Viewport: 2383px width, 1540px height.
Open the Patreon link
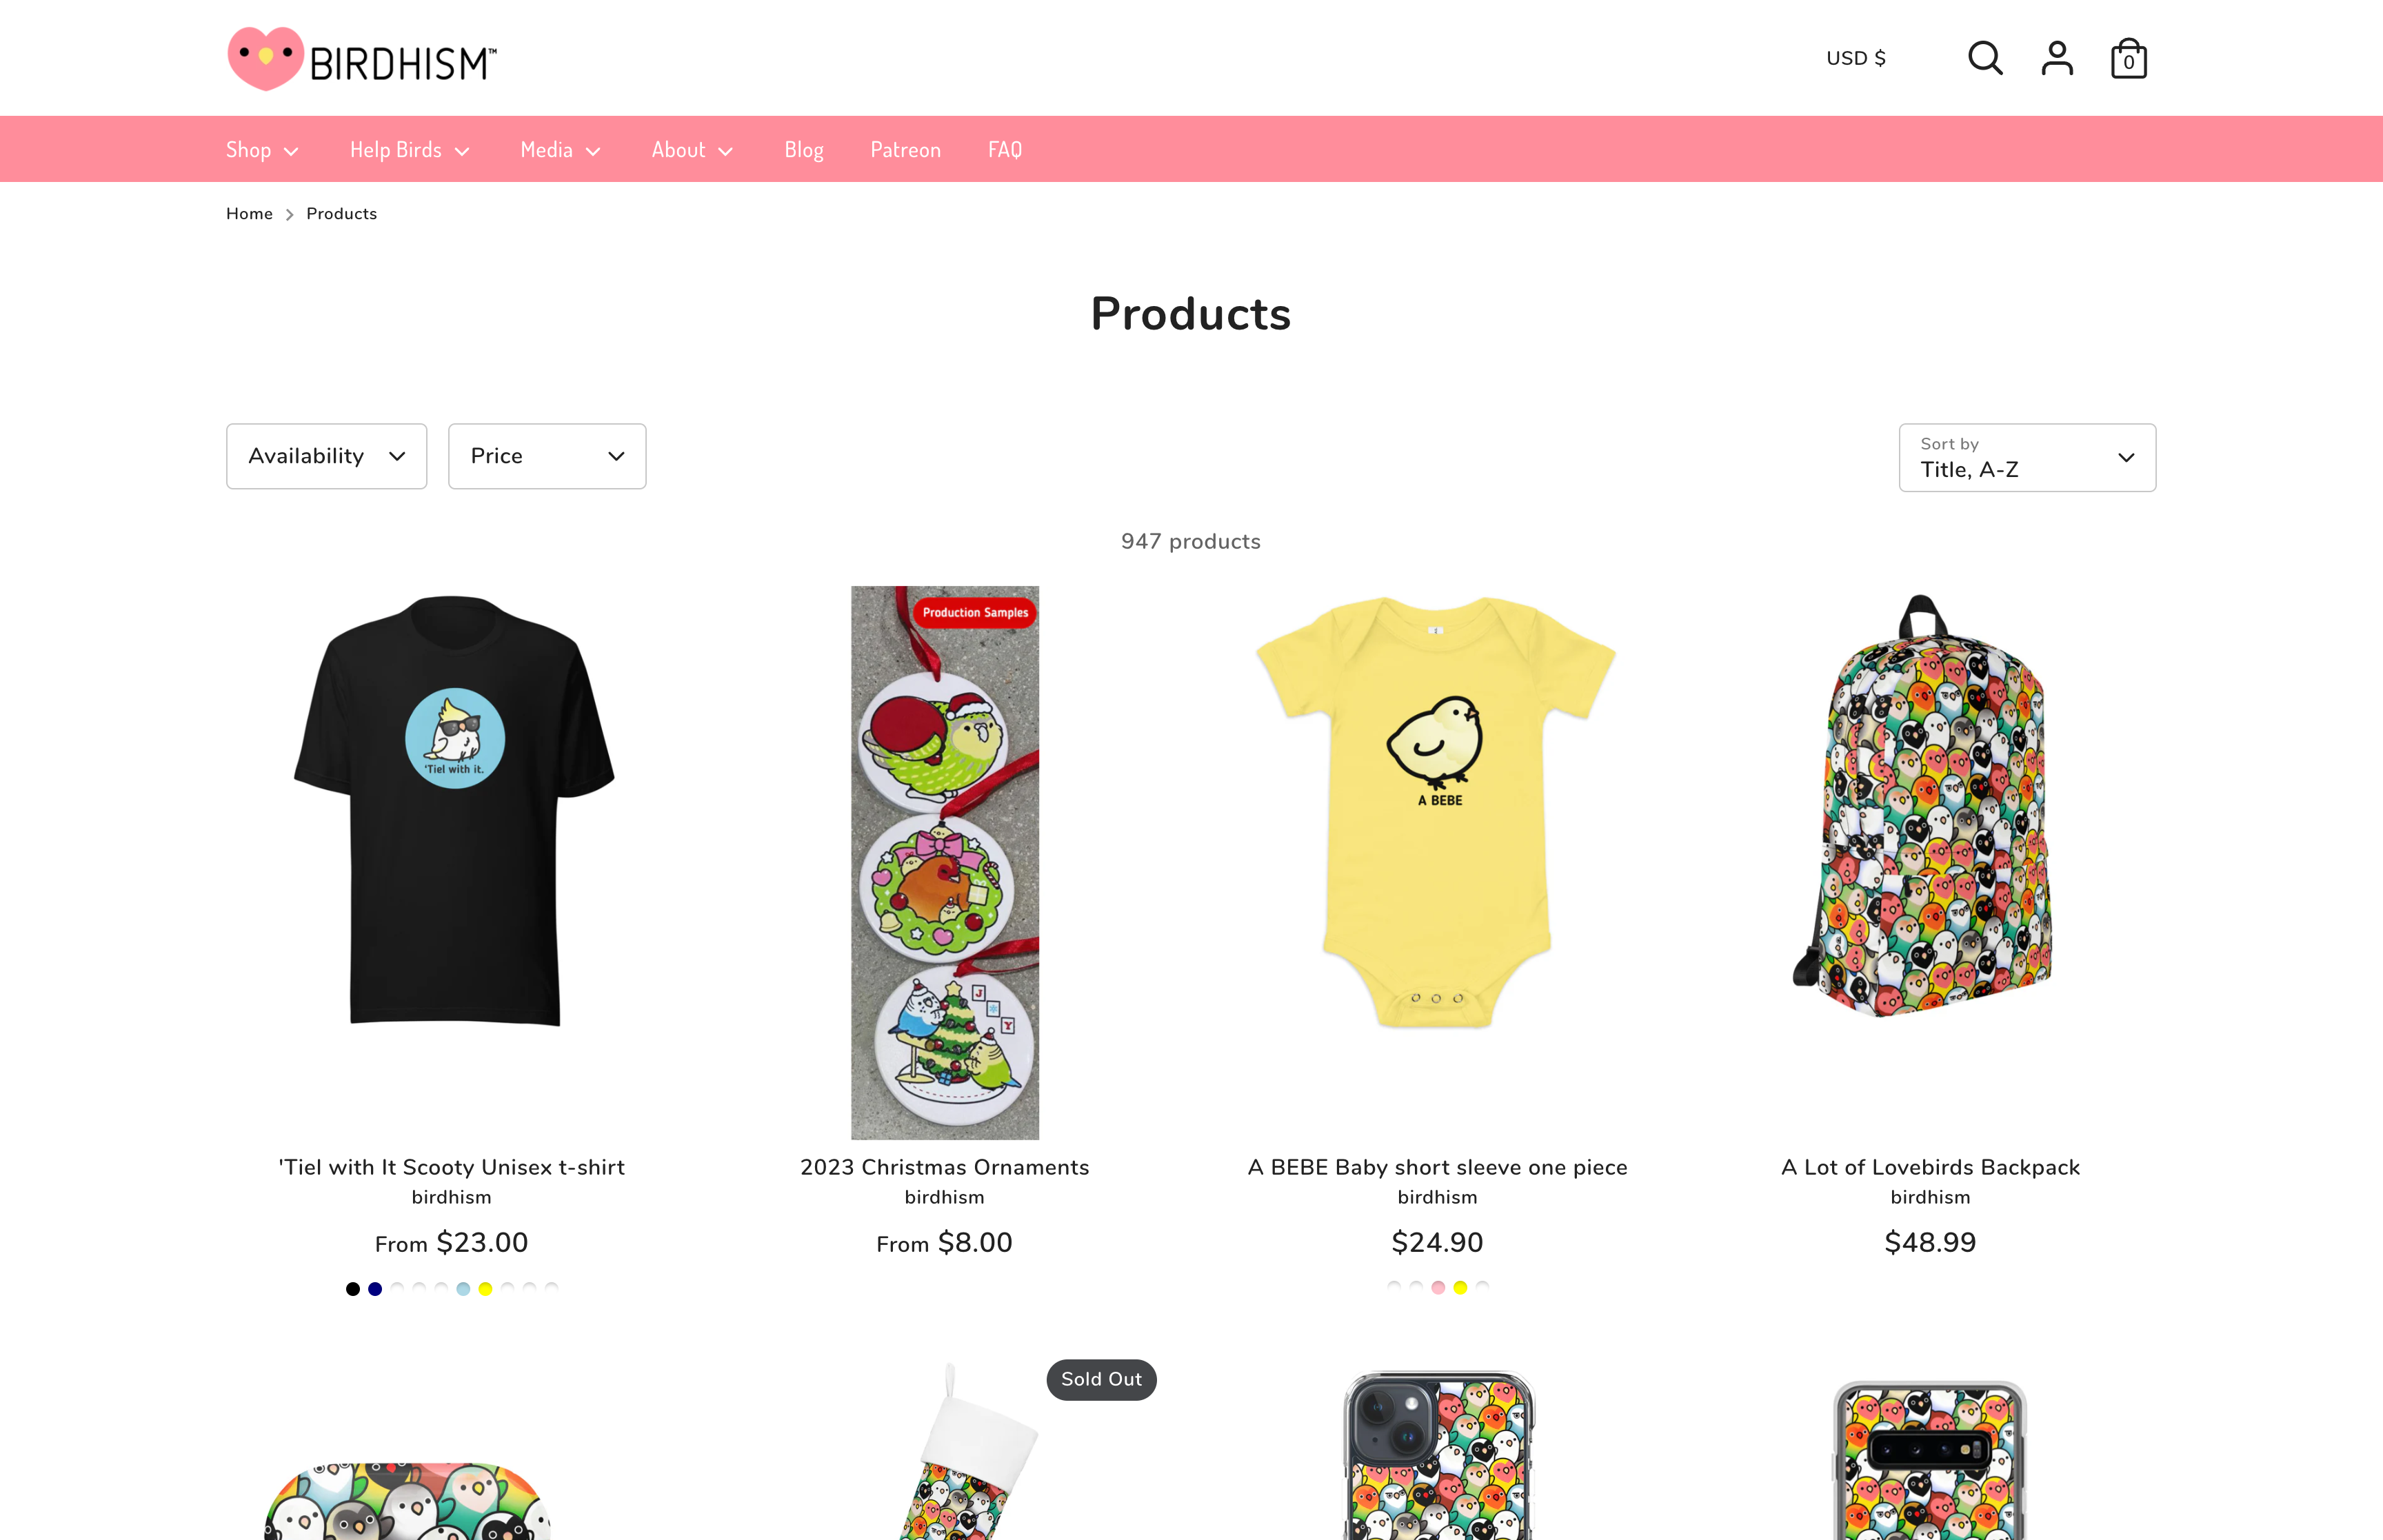pos(906,150)
